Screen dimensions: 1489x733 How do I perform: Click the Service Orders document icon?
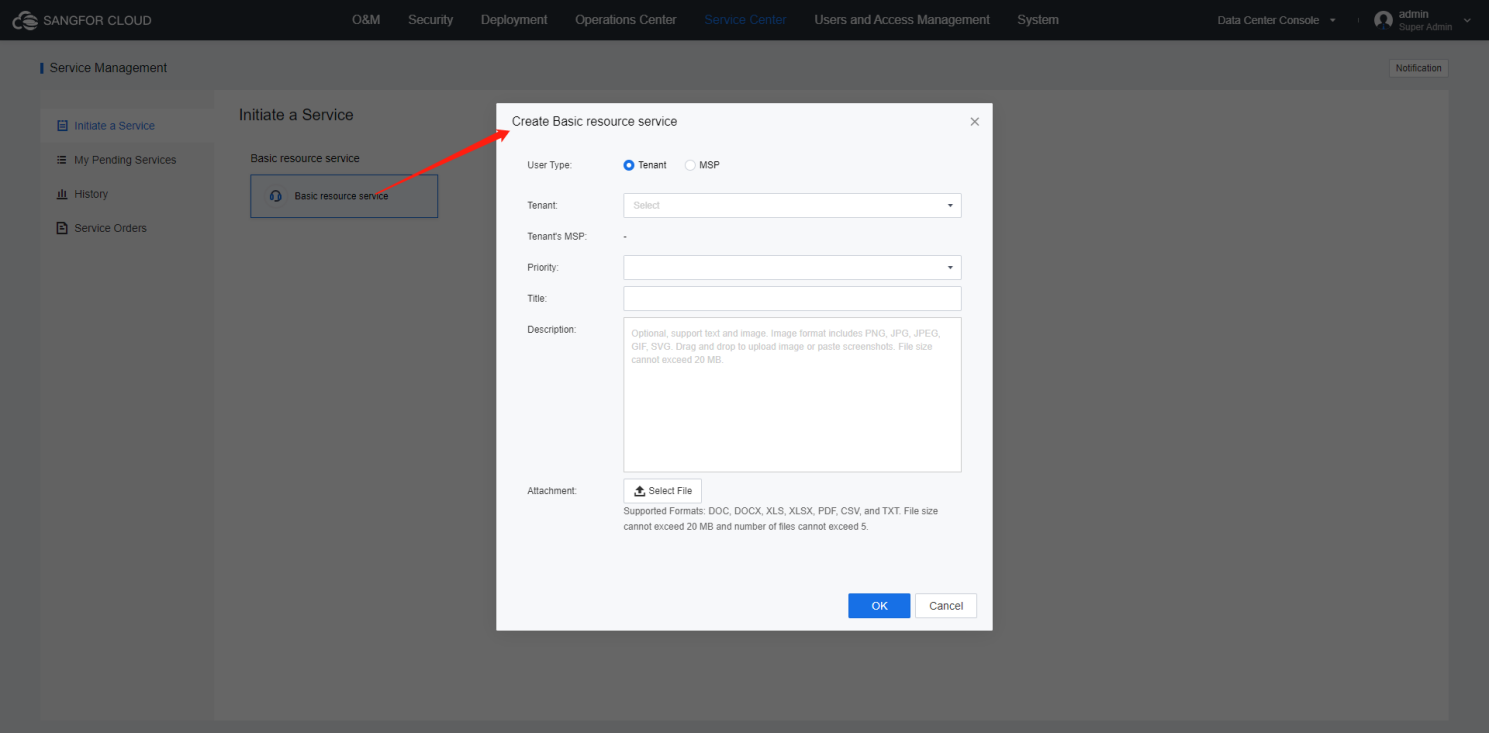(62, 228)
